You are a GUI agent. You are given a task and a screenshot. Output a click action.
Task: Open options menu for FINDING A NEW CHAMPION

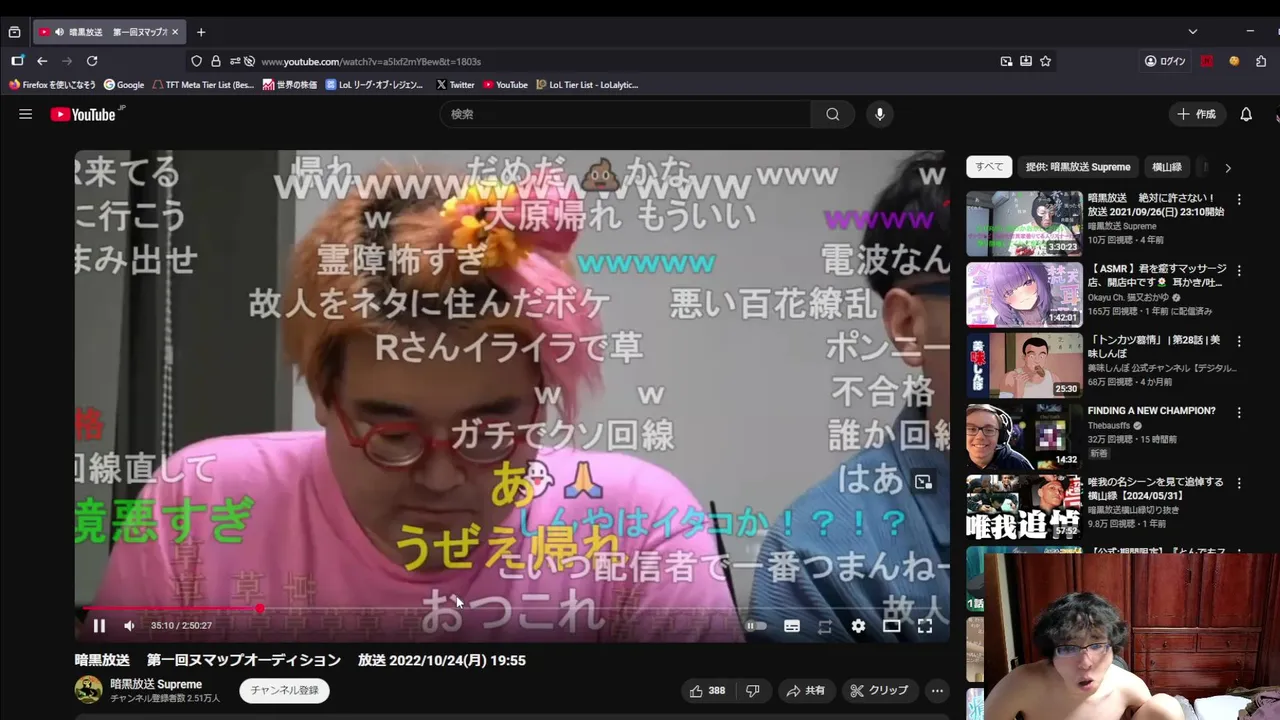pyautogui.click(x=1239, y=412)
